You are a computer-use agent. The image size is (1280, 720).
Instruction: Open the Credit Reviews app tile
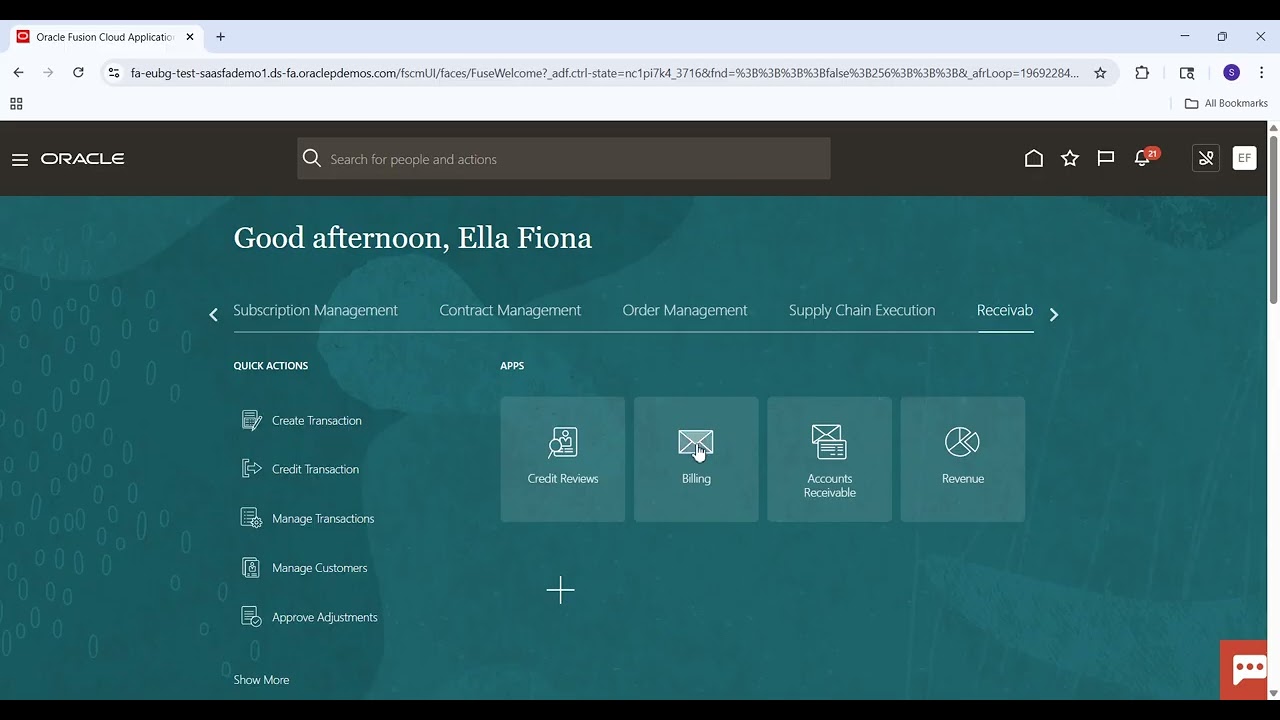(563, 459)
